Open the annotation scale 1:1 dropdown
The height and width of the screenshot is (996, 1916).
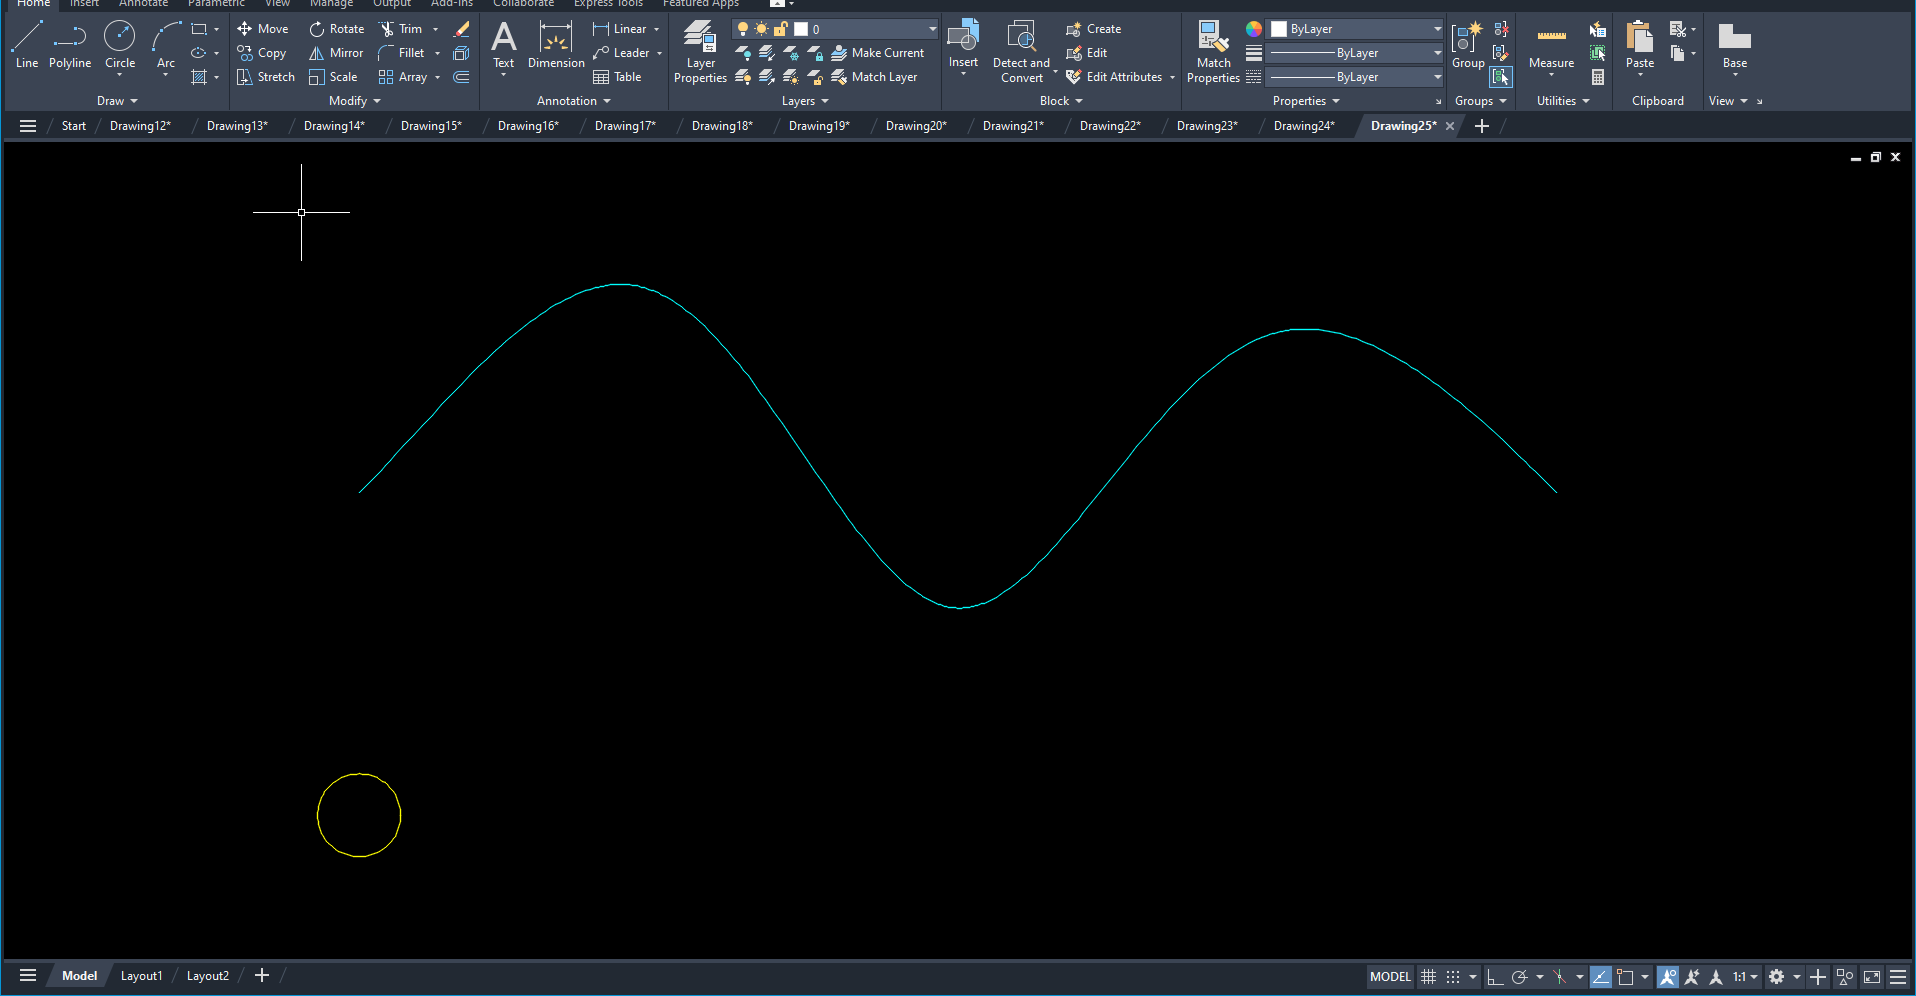point(1745,977)
